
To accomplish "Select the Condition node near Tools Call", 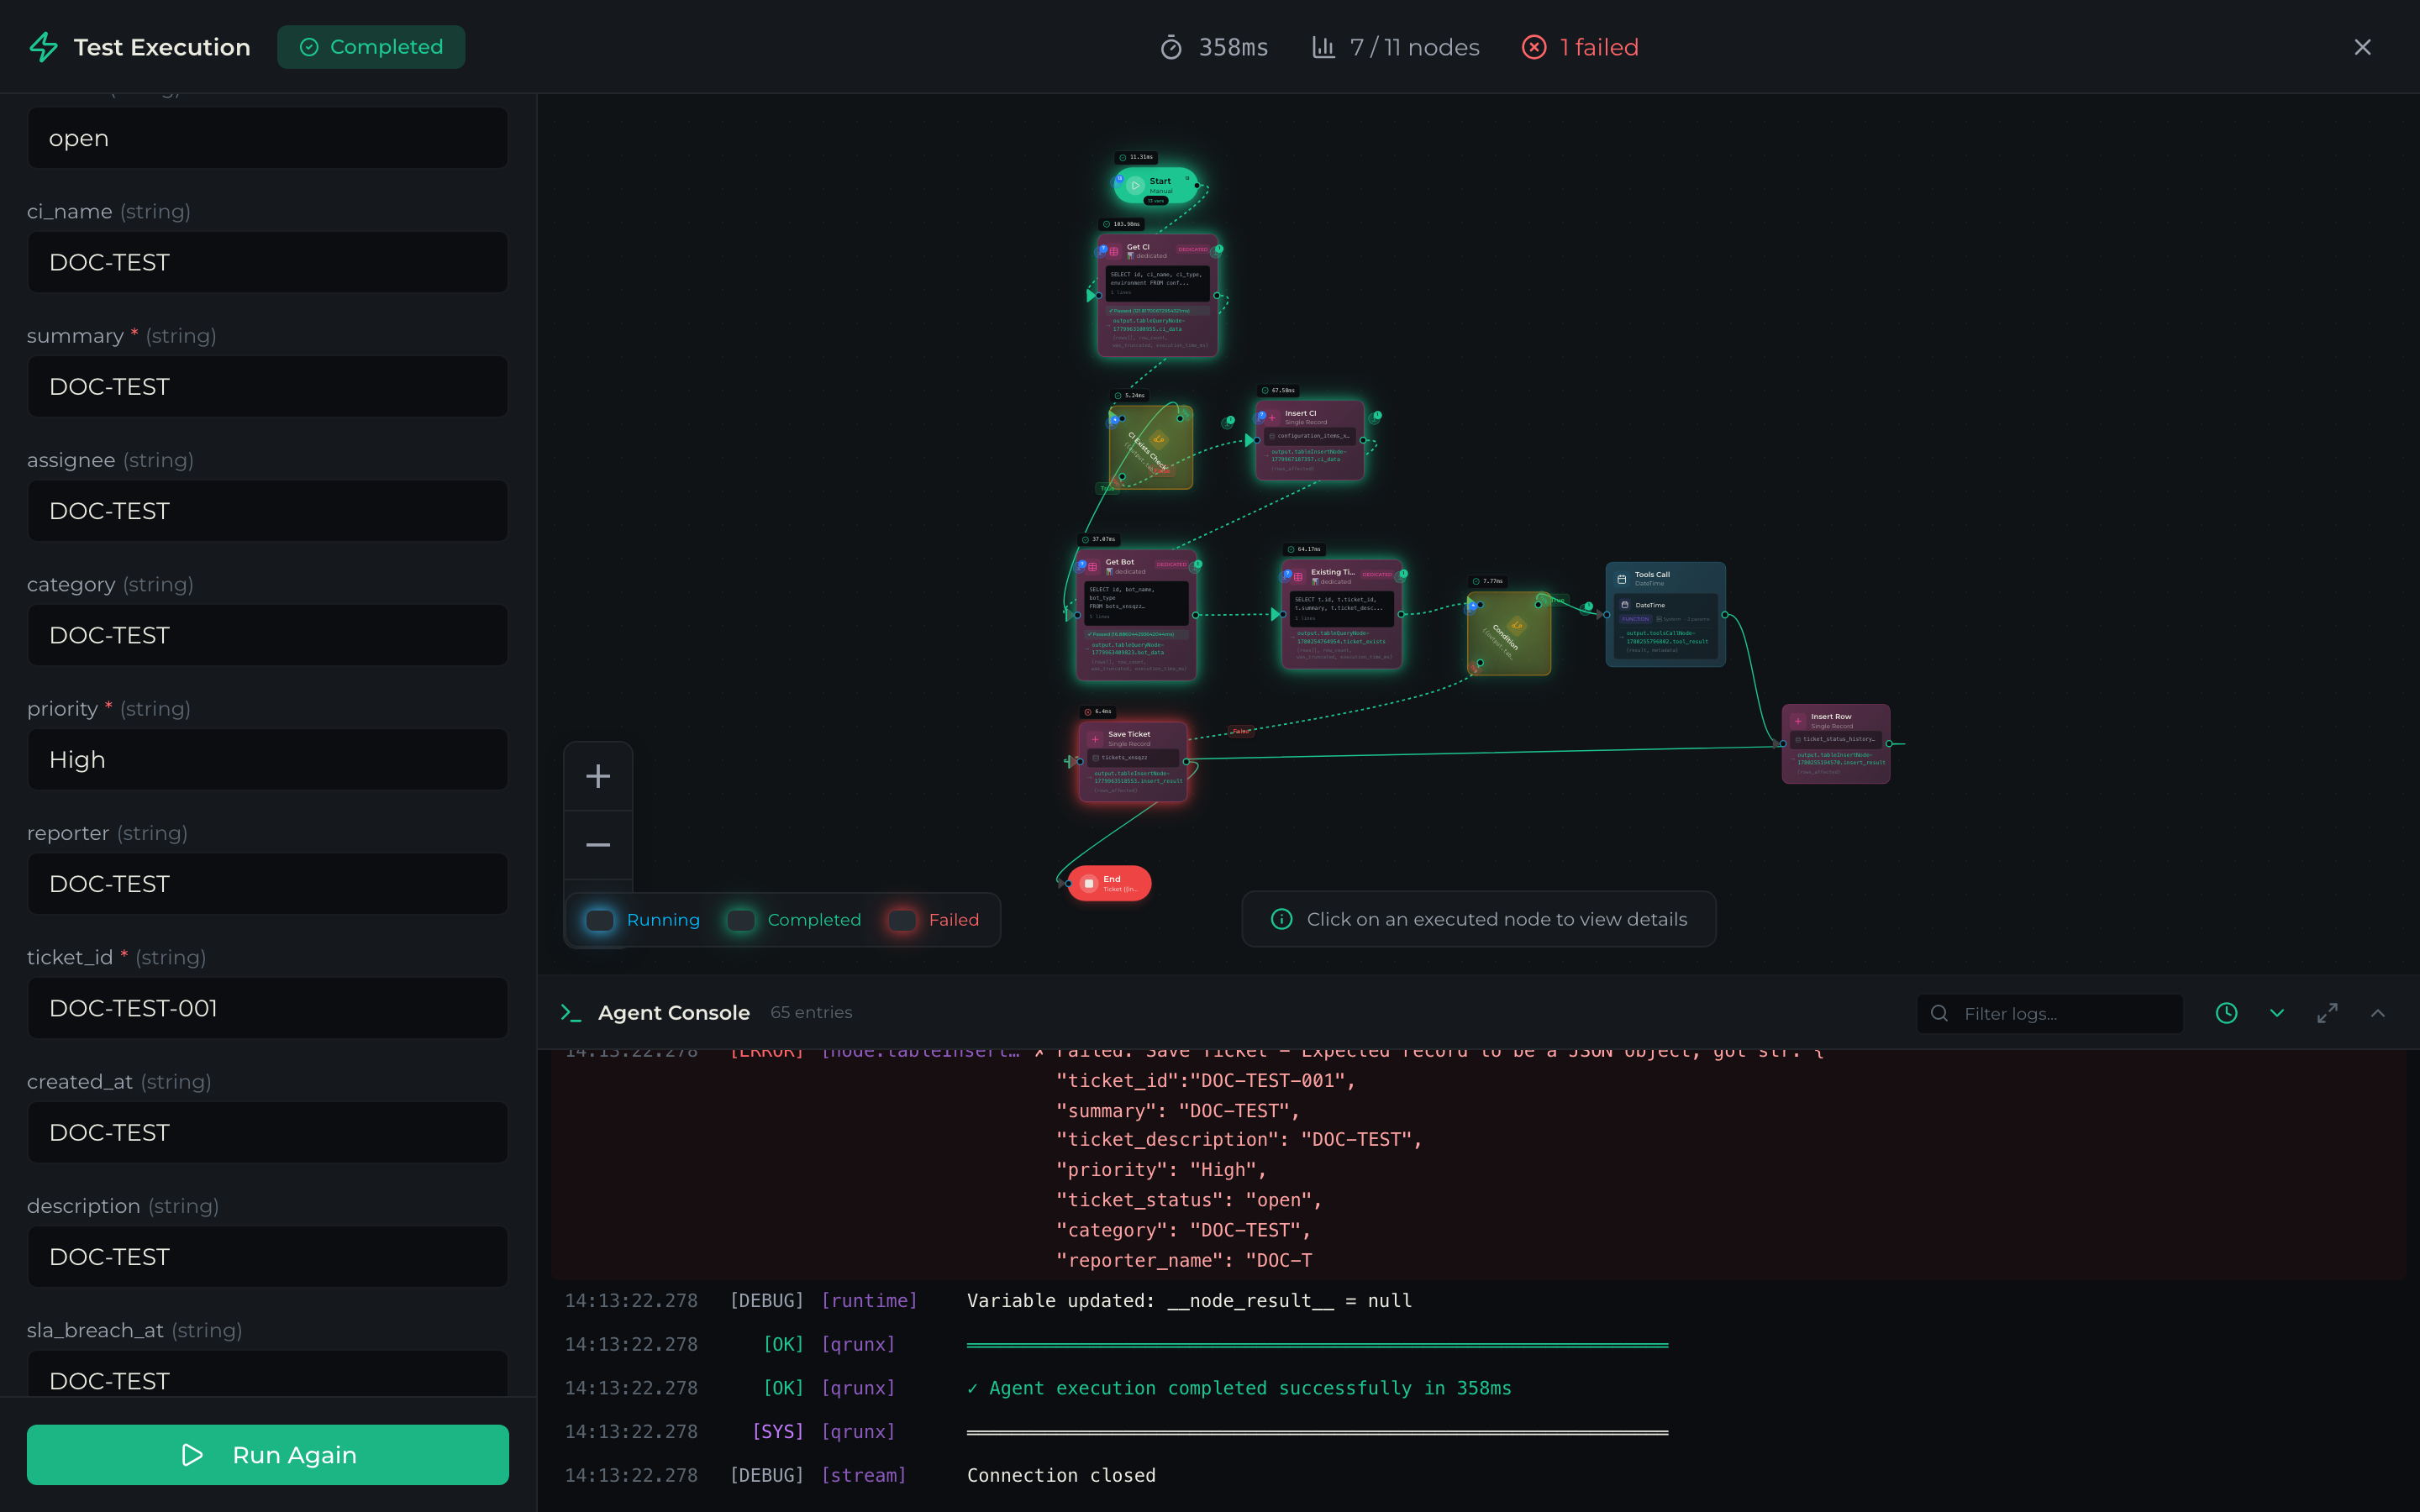I will [x=1509, y=633].
